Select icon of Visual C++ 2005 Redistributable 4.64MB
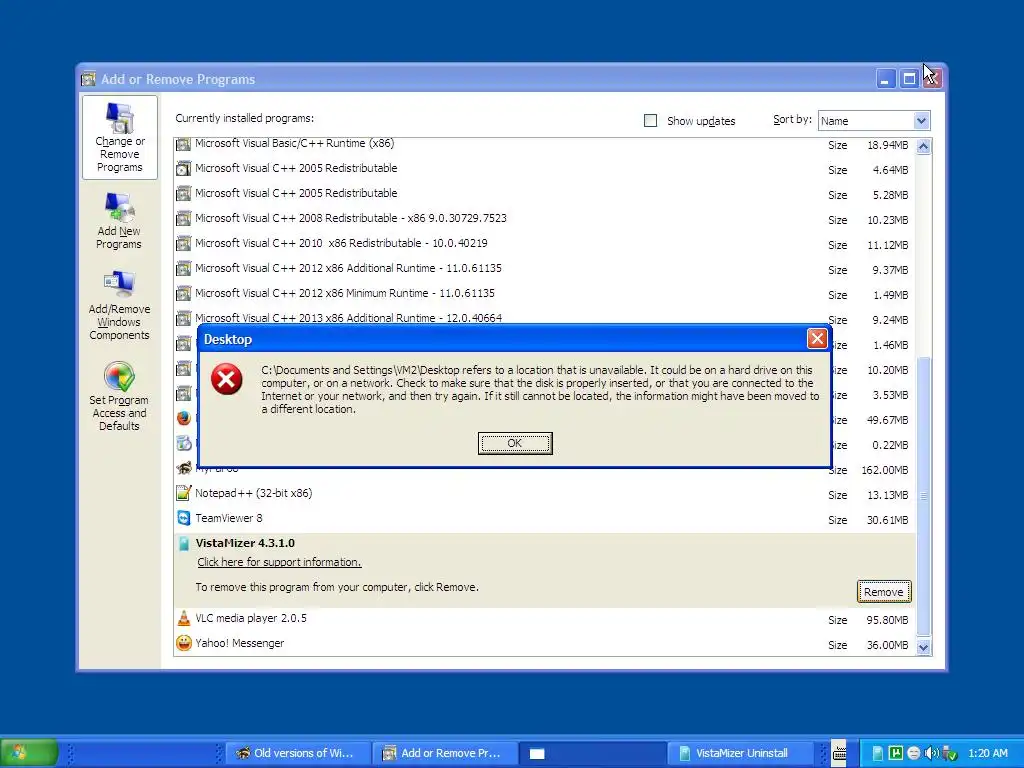Viewport: 1024px width, 768px height. pyautogui.click(x=184, y=168)
